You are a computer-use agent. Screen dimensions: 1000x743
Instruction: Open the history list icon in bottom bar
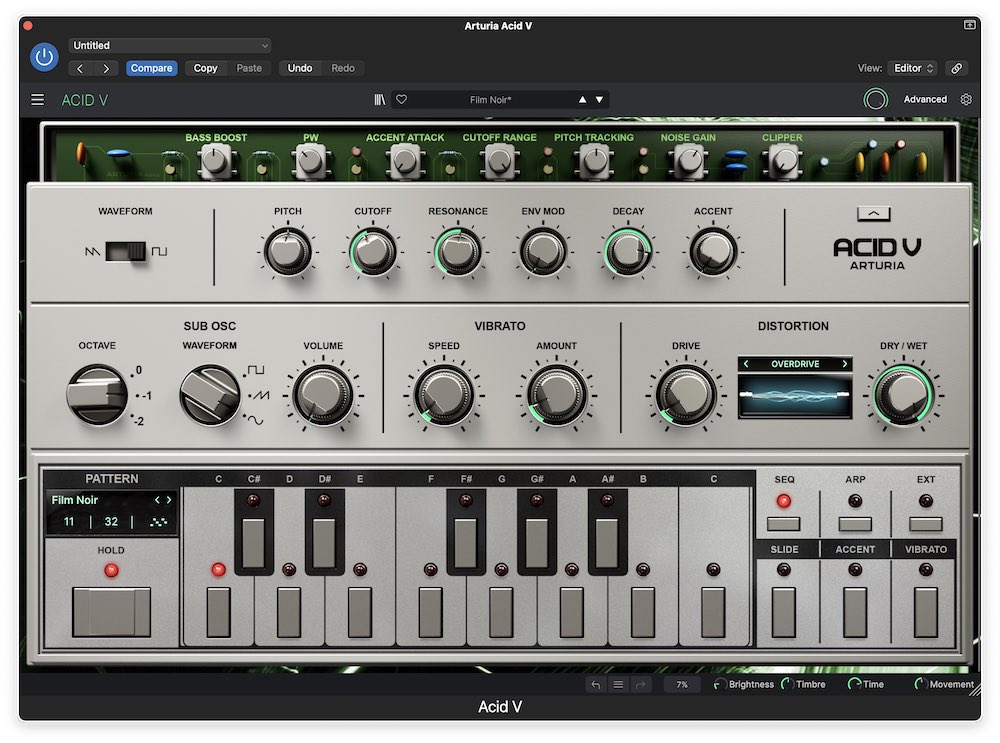pyautogui.click(x=618, y=684)
